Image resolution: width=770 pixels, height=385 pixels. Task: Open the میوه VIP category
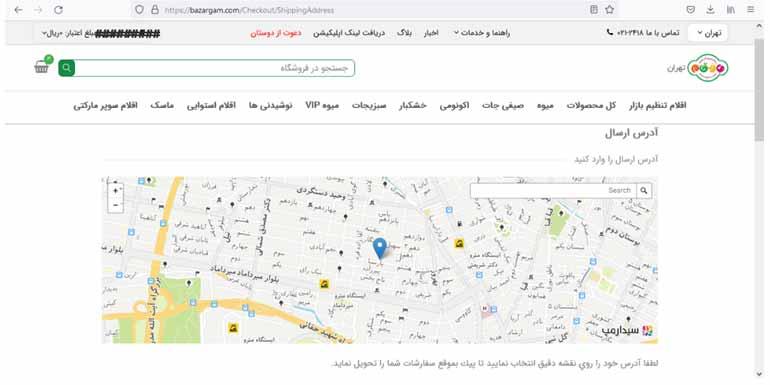[x=322, y=106]
